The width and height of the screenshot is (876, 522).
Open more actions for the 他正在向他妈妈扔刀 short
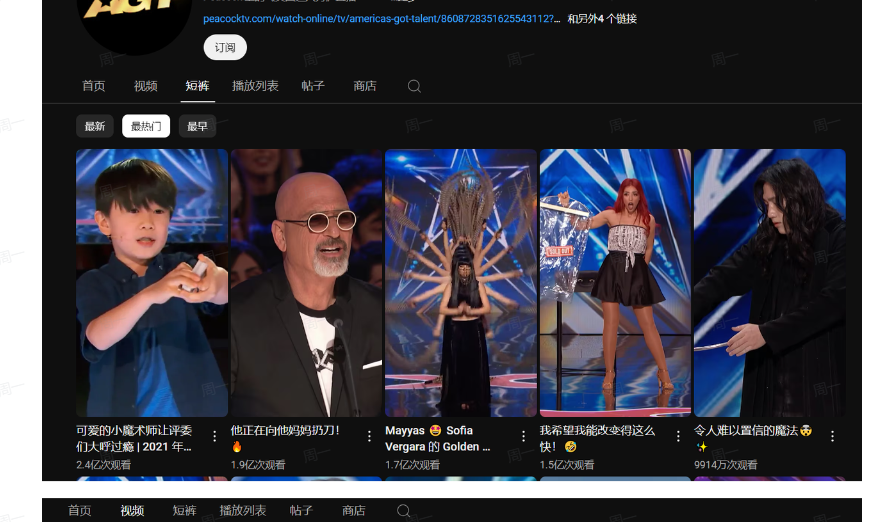click(369, 436)
